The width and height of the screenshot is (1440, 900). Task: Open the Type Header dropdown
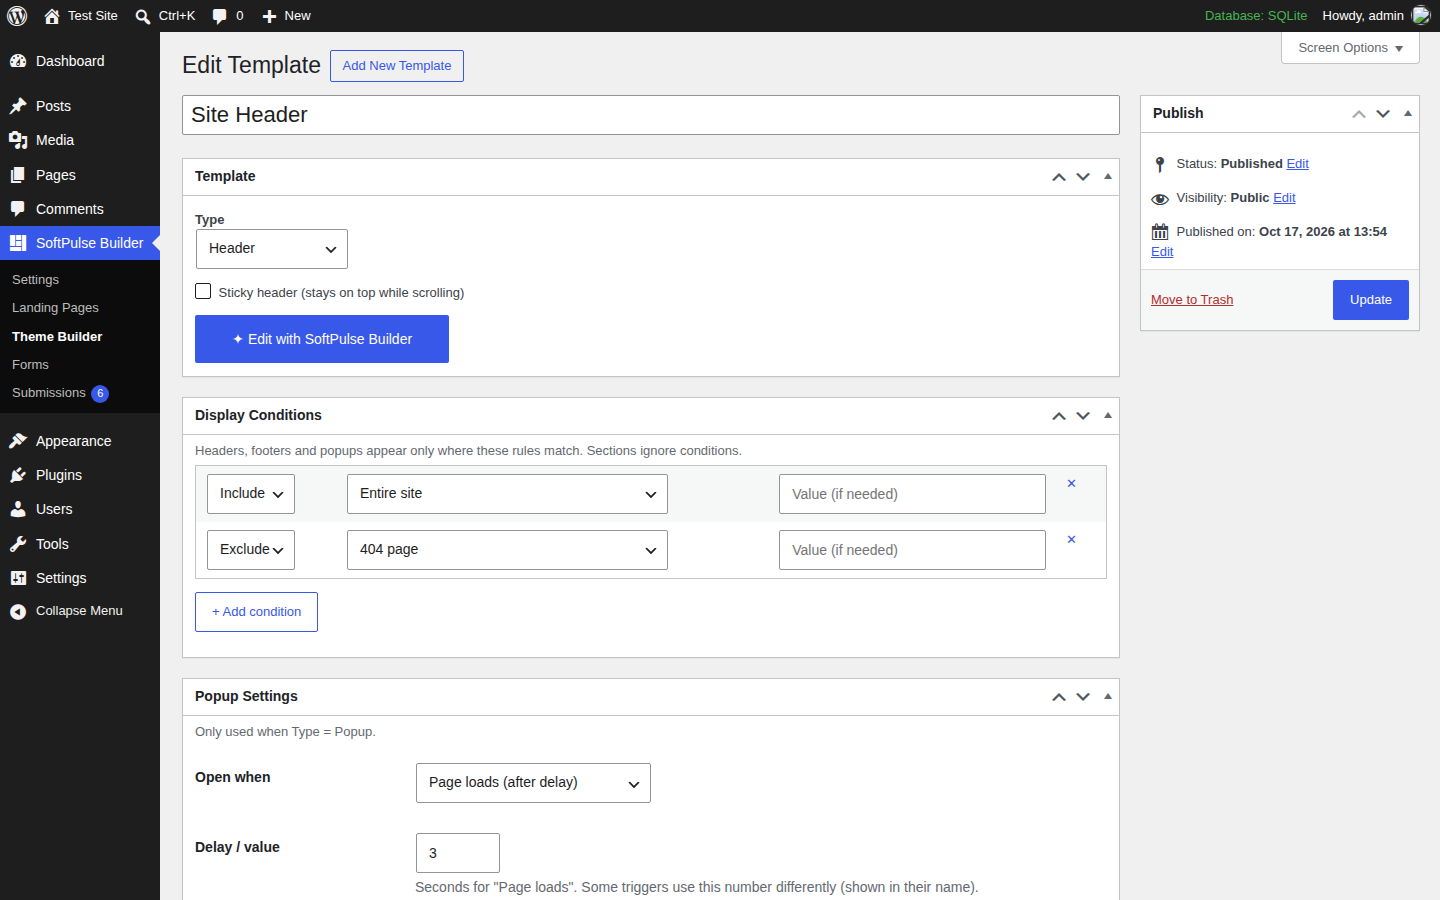pyautogui.click(x=272, y=249)
